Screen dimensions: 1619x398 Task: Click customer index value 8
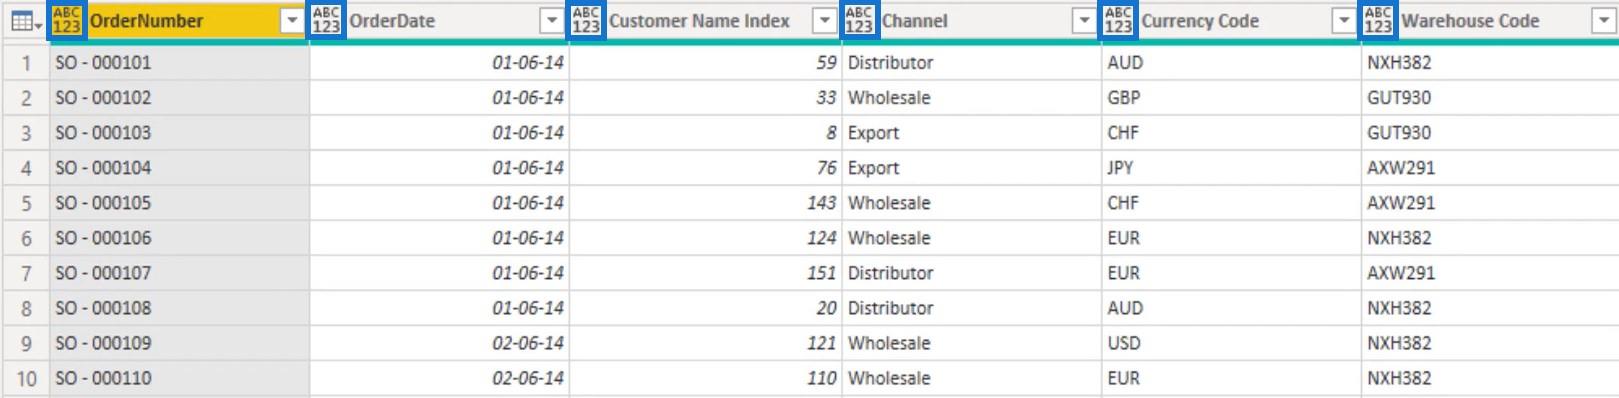coord(706,132)
